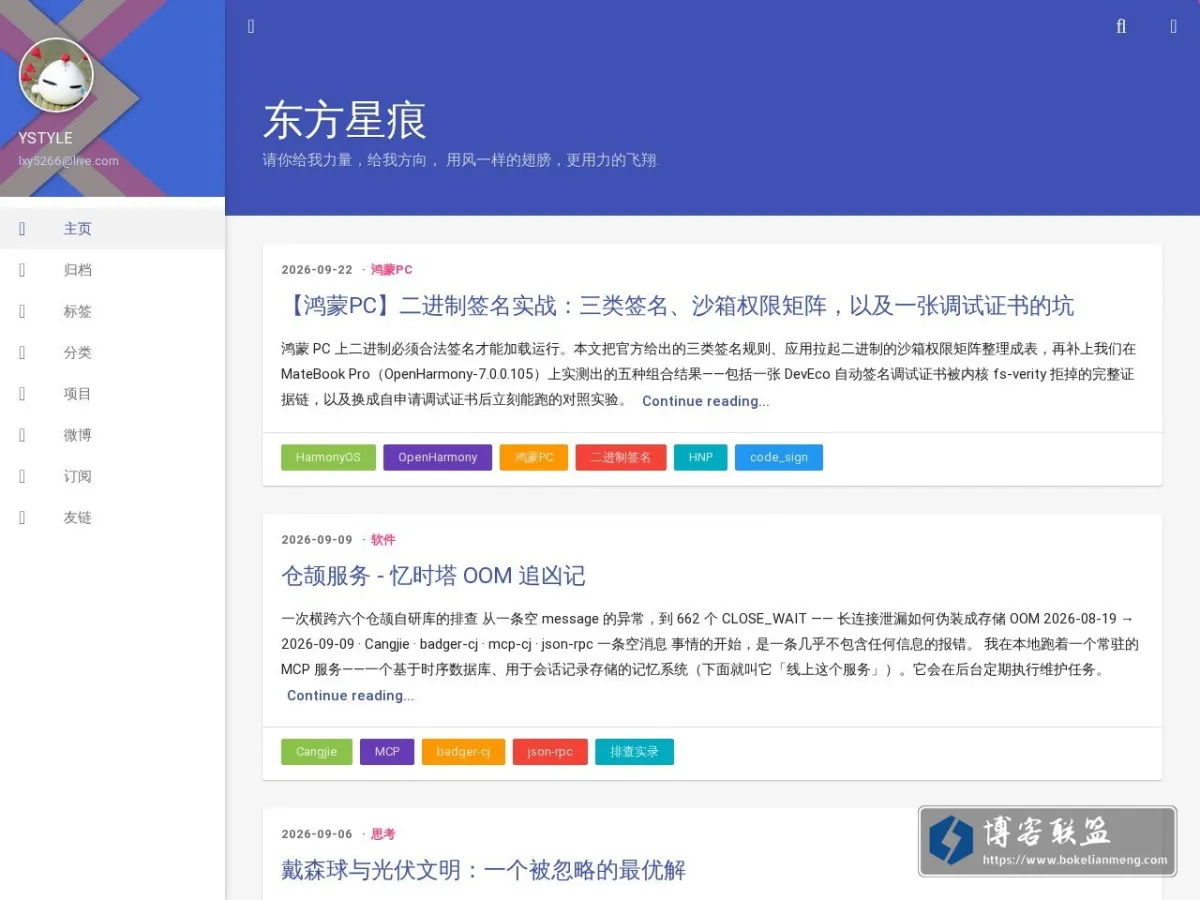Open the 仓颉服务 - 忆时塔 OOM 追凶记 post
Viewport: 1200px width, 900px height.
click(x=433, y=575)
